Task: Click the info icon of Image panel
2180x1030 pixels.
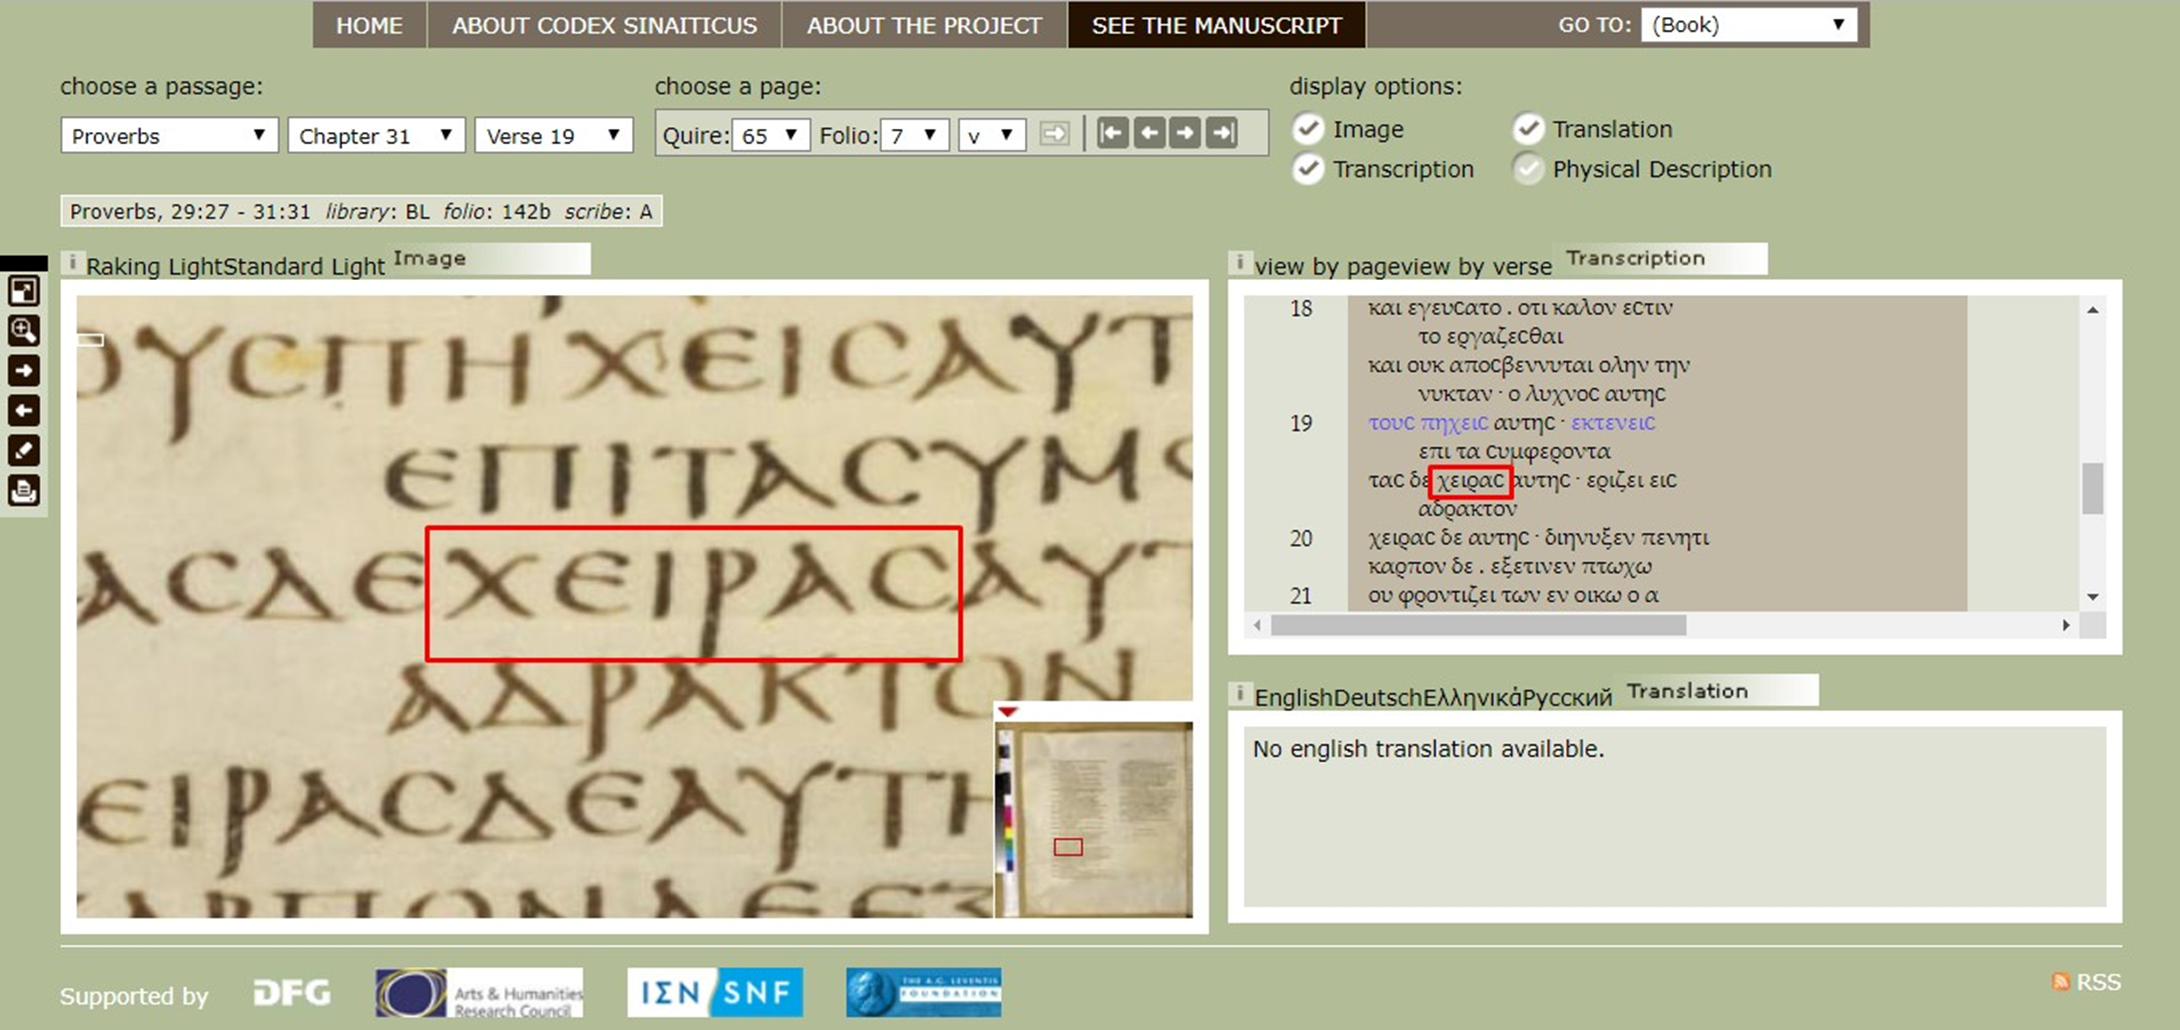Action: point(72,263)
